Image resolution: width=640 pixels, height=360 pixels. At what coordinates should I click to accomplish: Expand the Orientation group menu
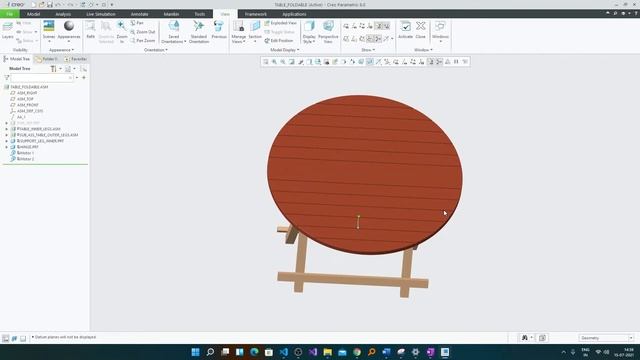[x=156, y=50]
